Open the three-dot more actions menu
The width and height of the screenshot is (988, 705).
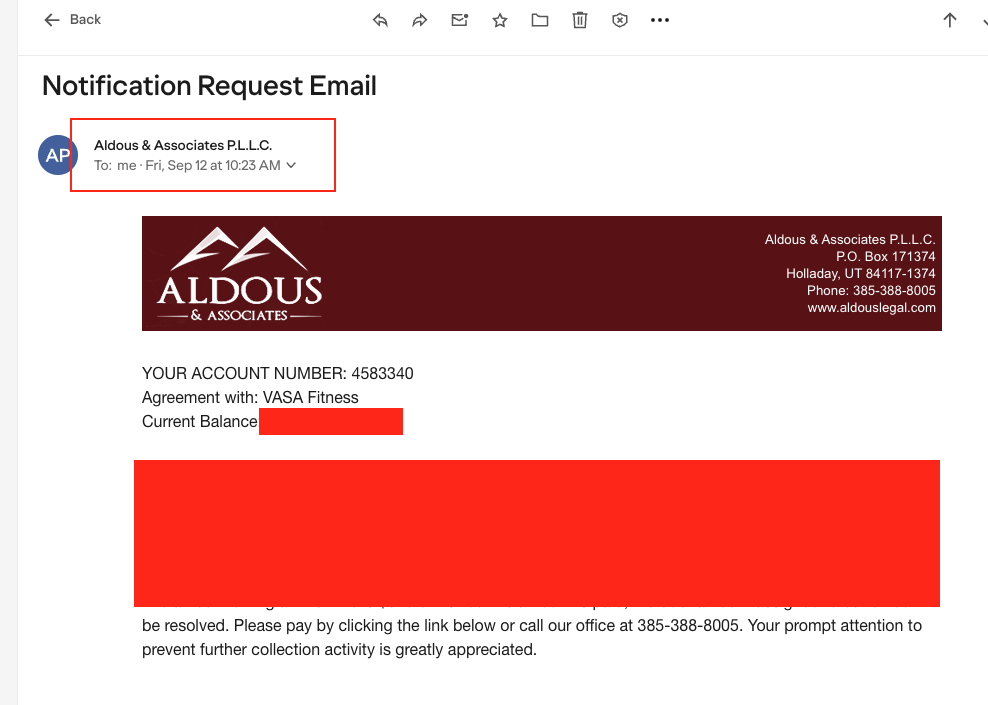click(x=659, y=20)
